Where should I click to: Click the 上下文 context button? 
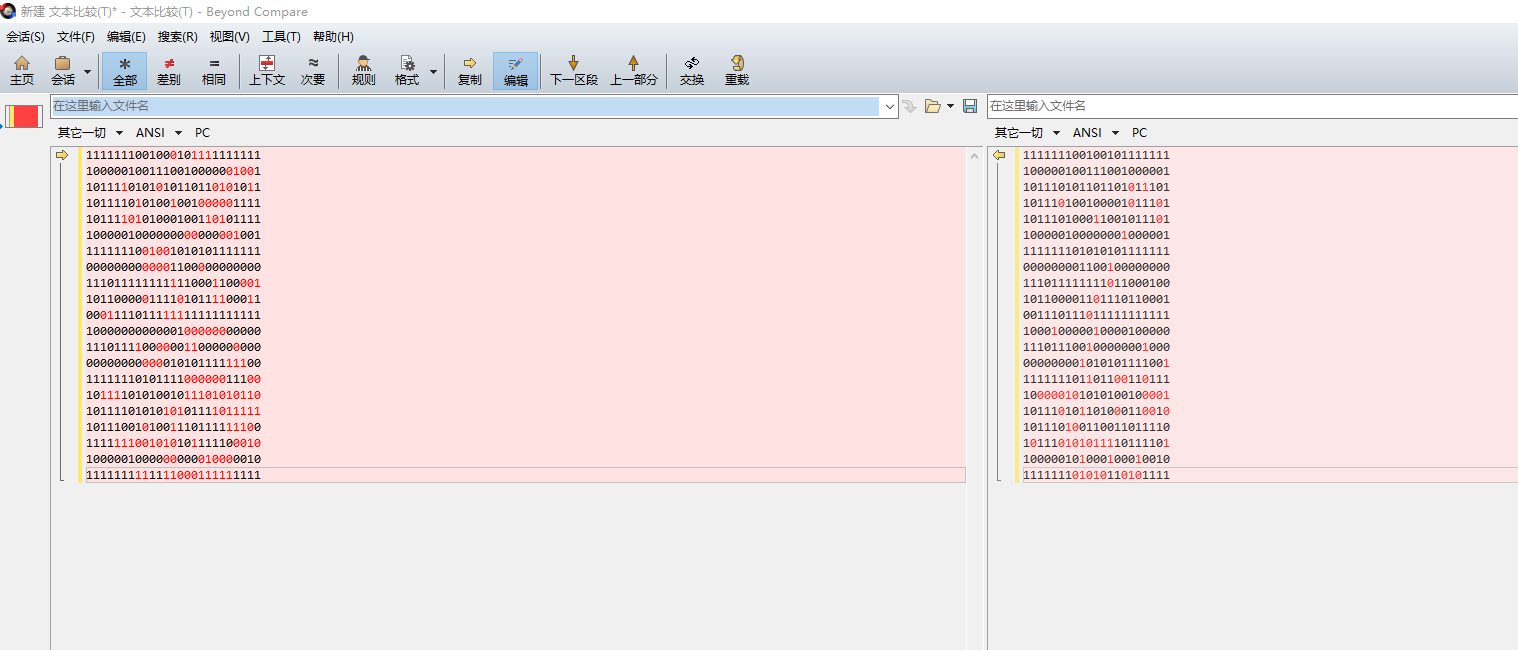pyautogui.click(x=267, y=70)
